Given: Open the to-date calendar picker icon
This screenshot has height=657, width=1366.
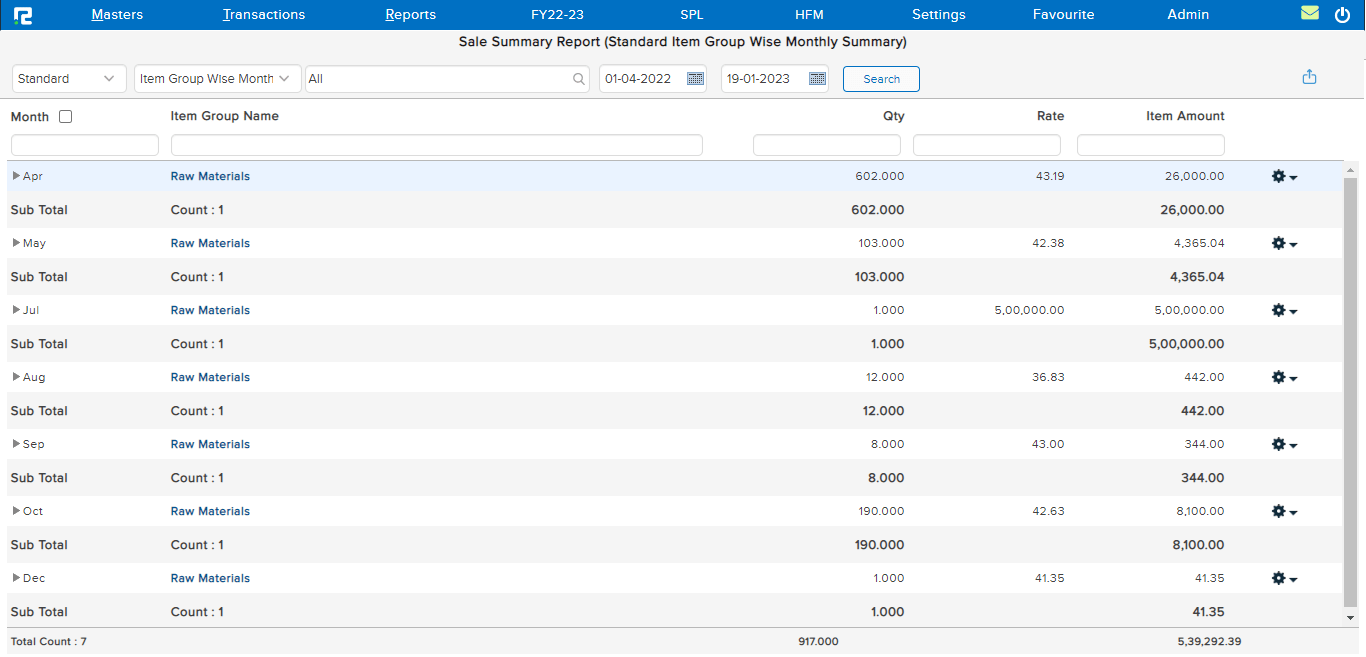Looking at the screenshot, I should point(817,79).
